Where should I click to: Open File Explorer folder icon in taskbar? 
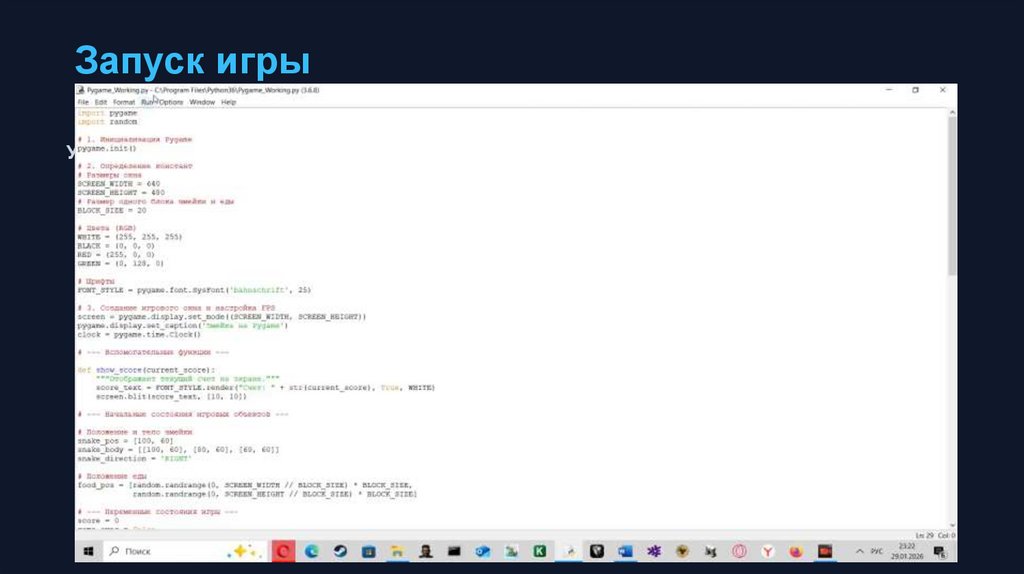(397, 551)
